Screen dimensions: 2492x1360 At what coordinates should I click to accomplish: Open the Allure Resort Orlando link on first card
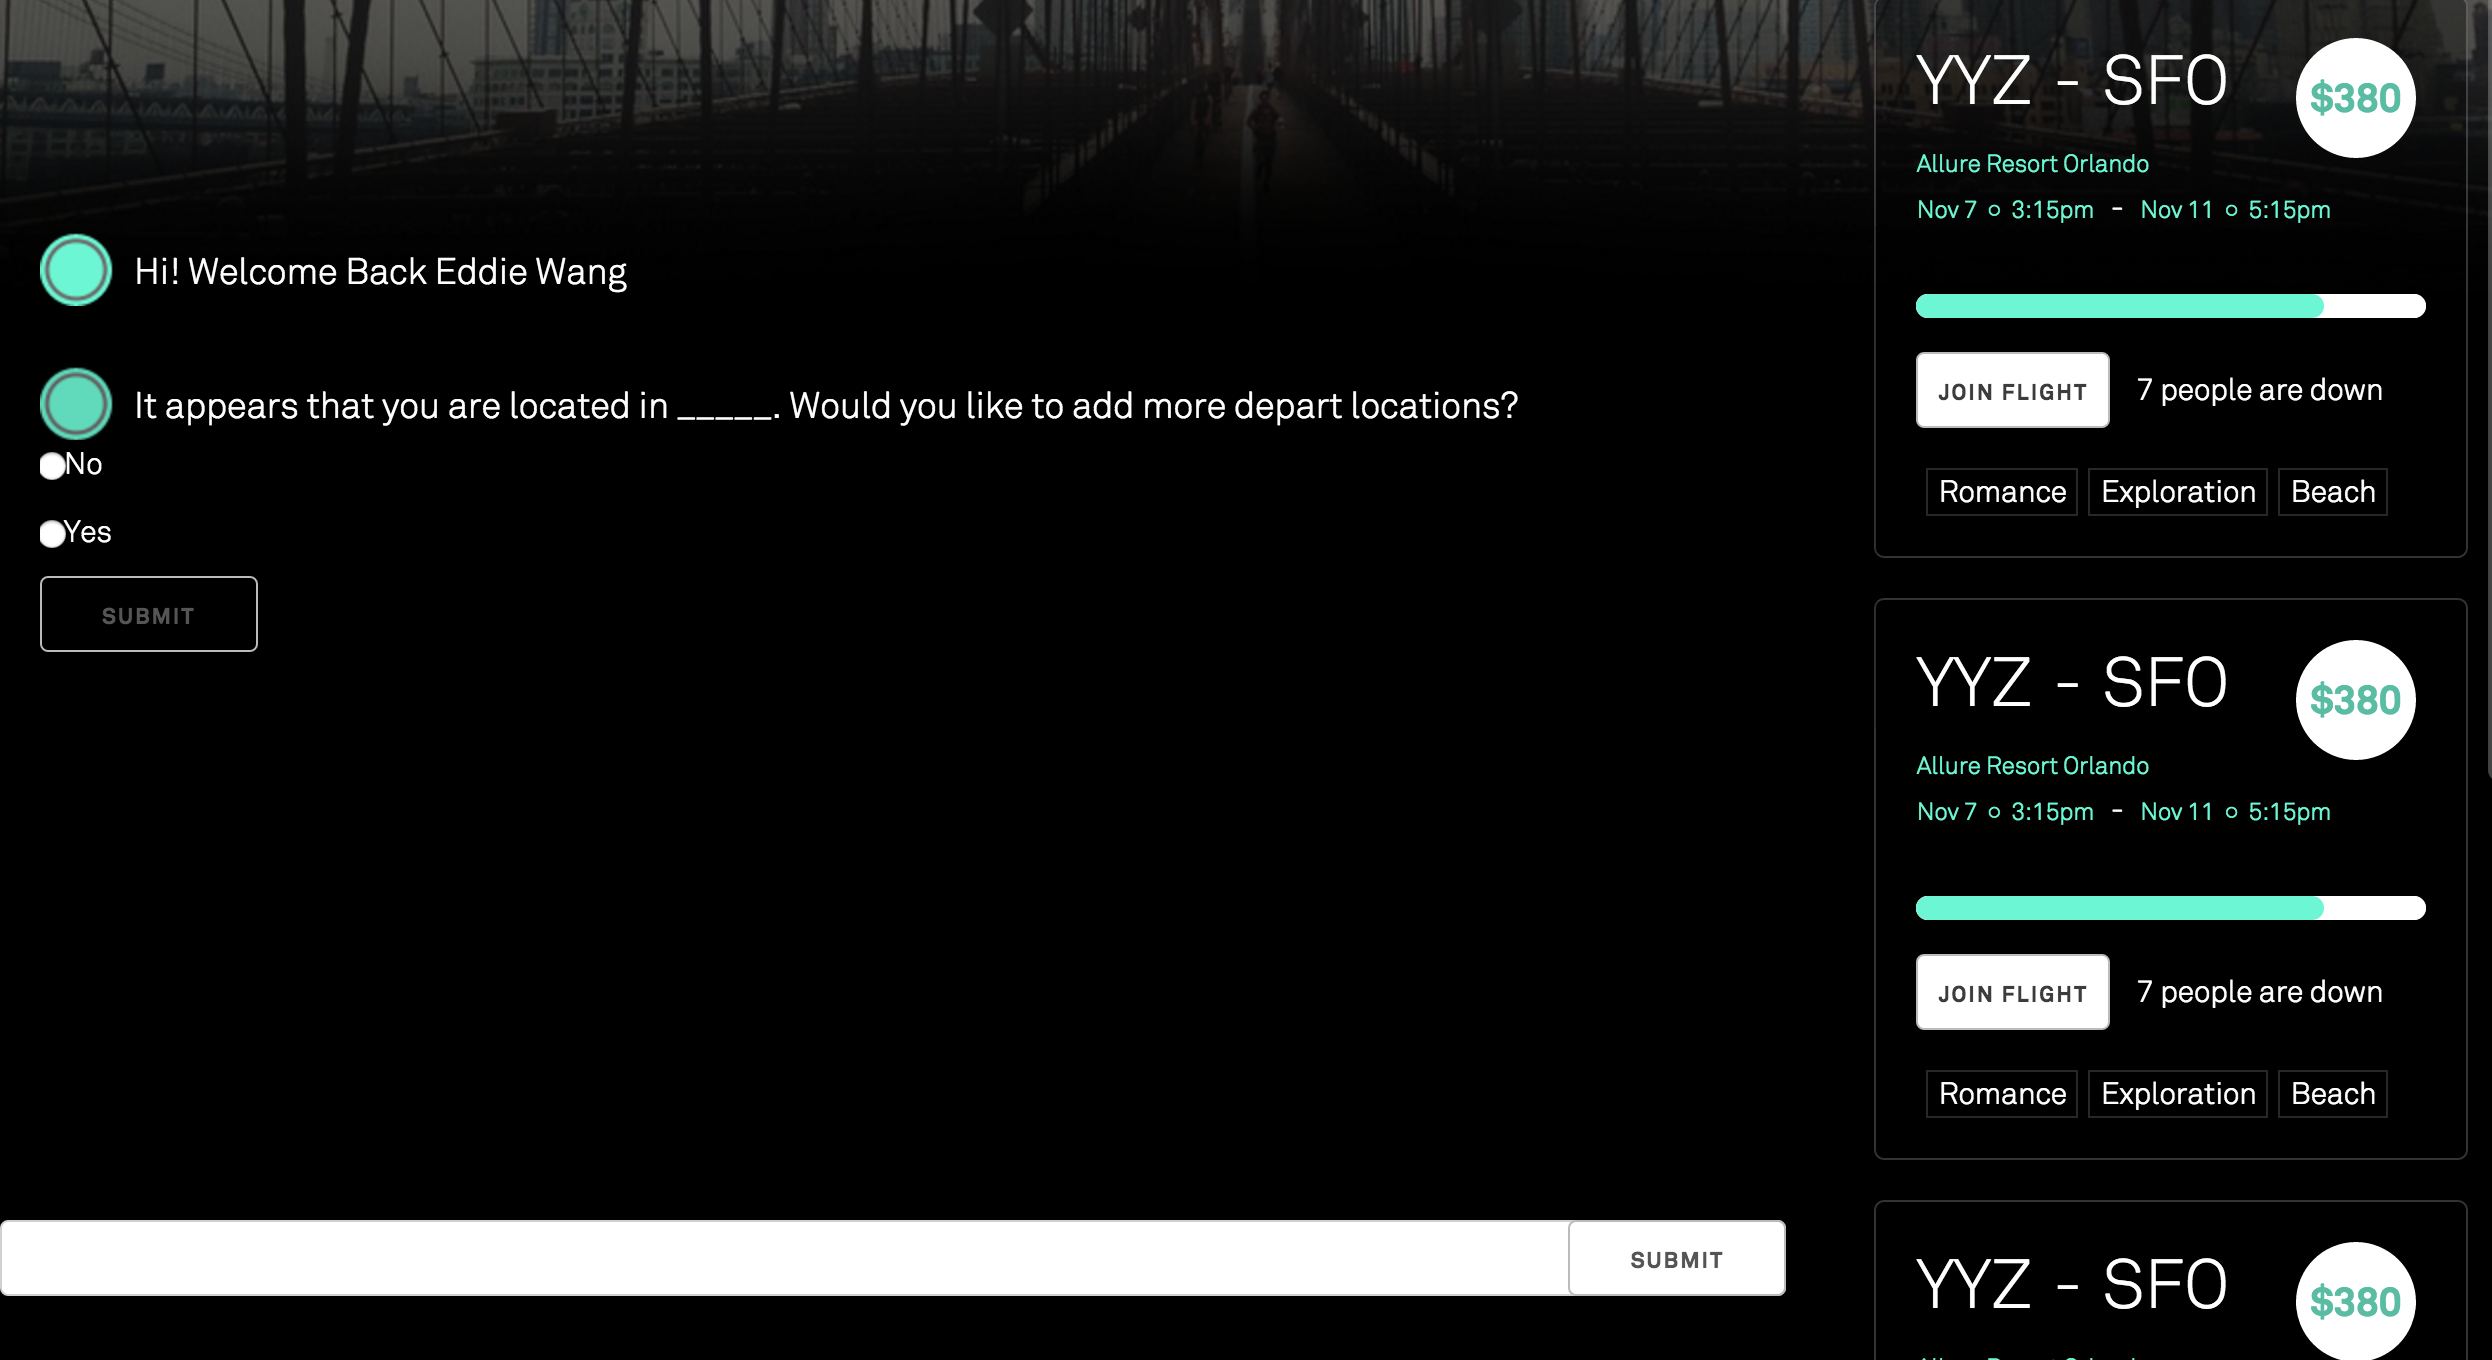(x=2032, y=163)
